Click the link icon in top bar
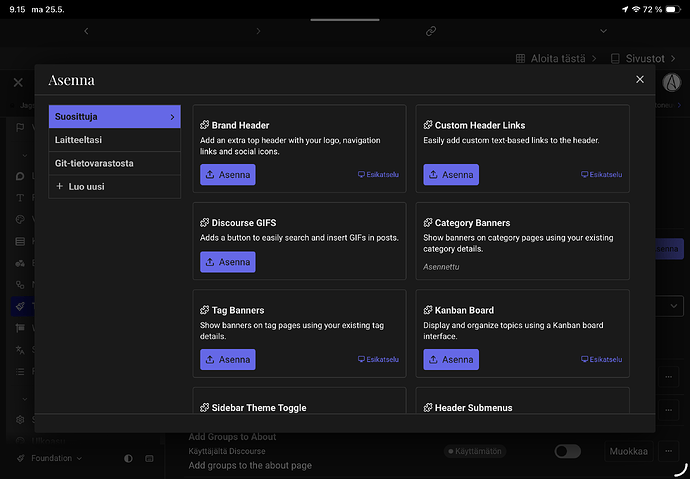Image resolution: width=690 pixels, height=479 pixels. coord(431,31)
